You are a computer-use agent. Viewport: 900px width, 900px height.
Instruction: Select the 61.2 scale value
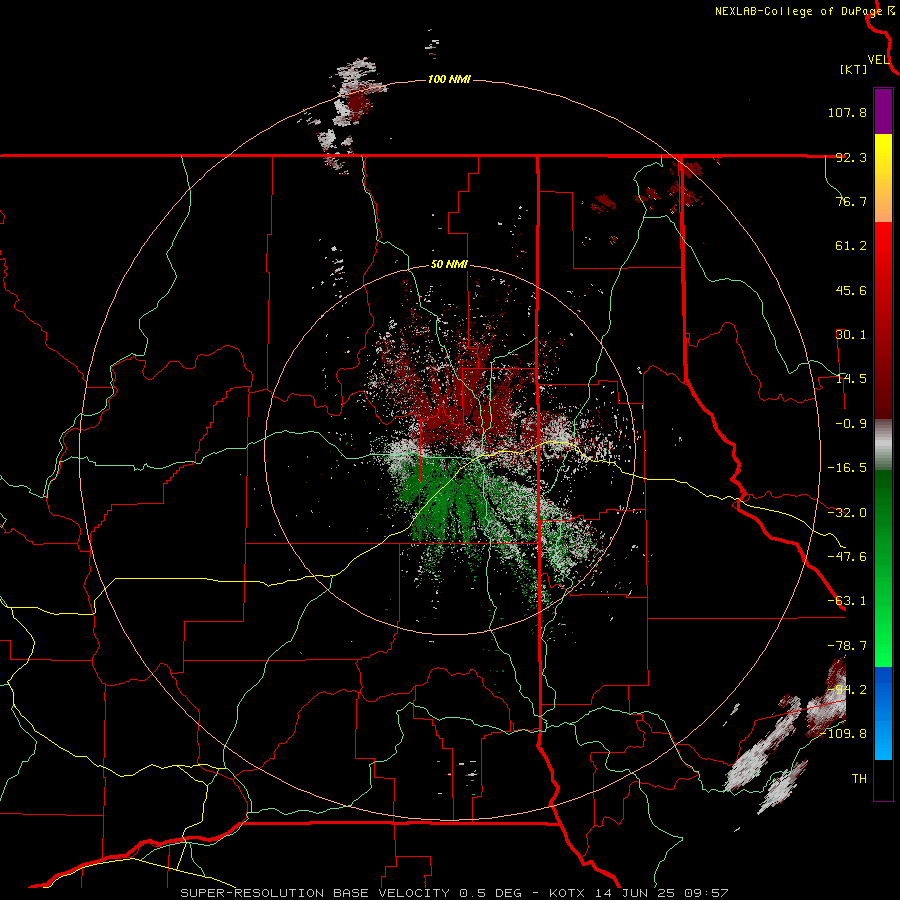(851, 246)
